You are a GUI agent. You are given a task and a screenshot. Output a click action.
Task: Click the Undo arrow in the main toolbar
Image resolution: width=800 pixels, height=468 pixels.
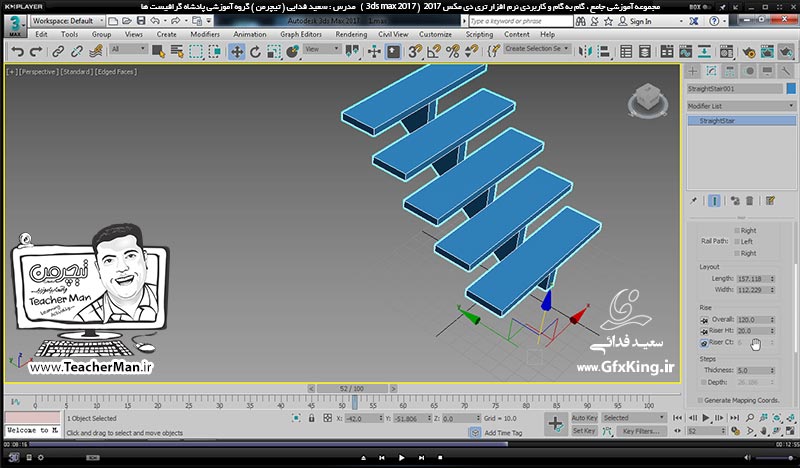coord(17,52)
